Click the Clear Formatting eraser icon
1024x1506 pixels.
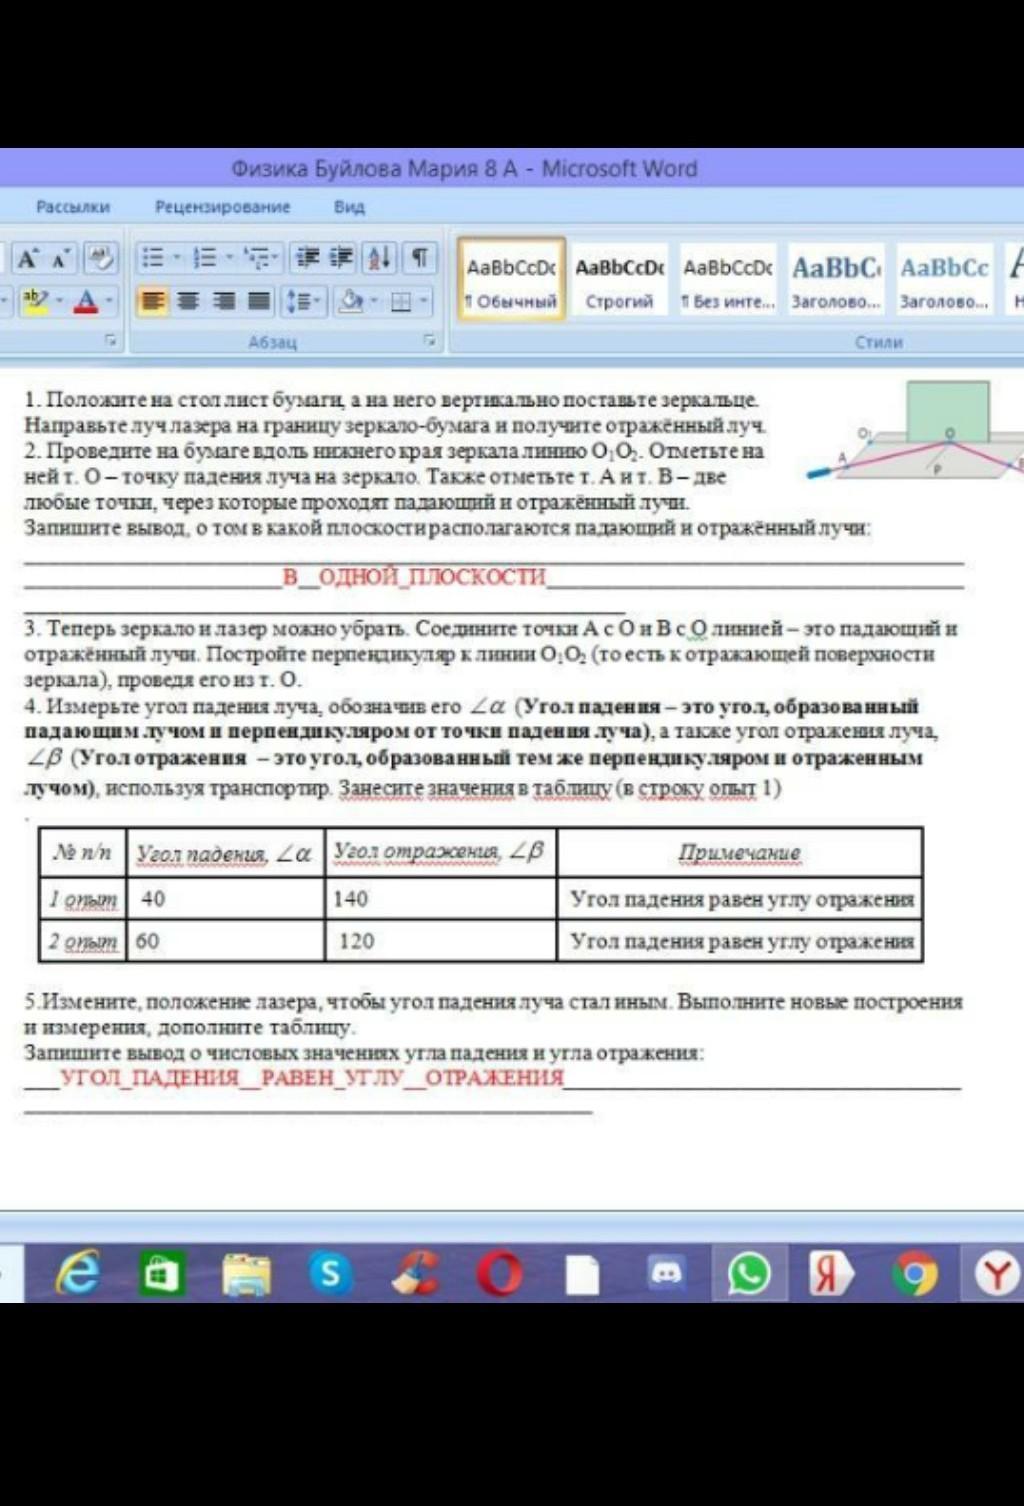[99, 259]
